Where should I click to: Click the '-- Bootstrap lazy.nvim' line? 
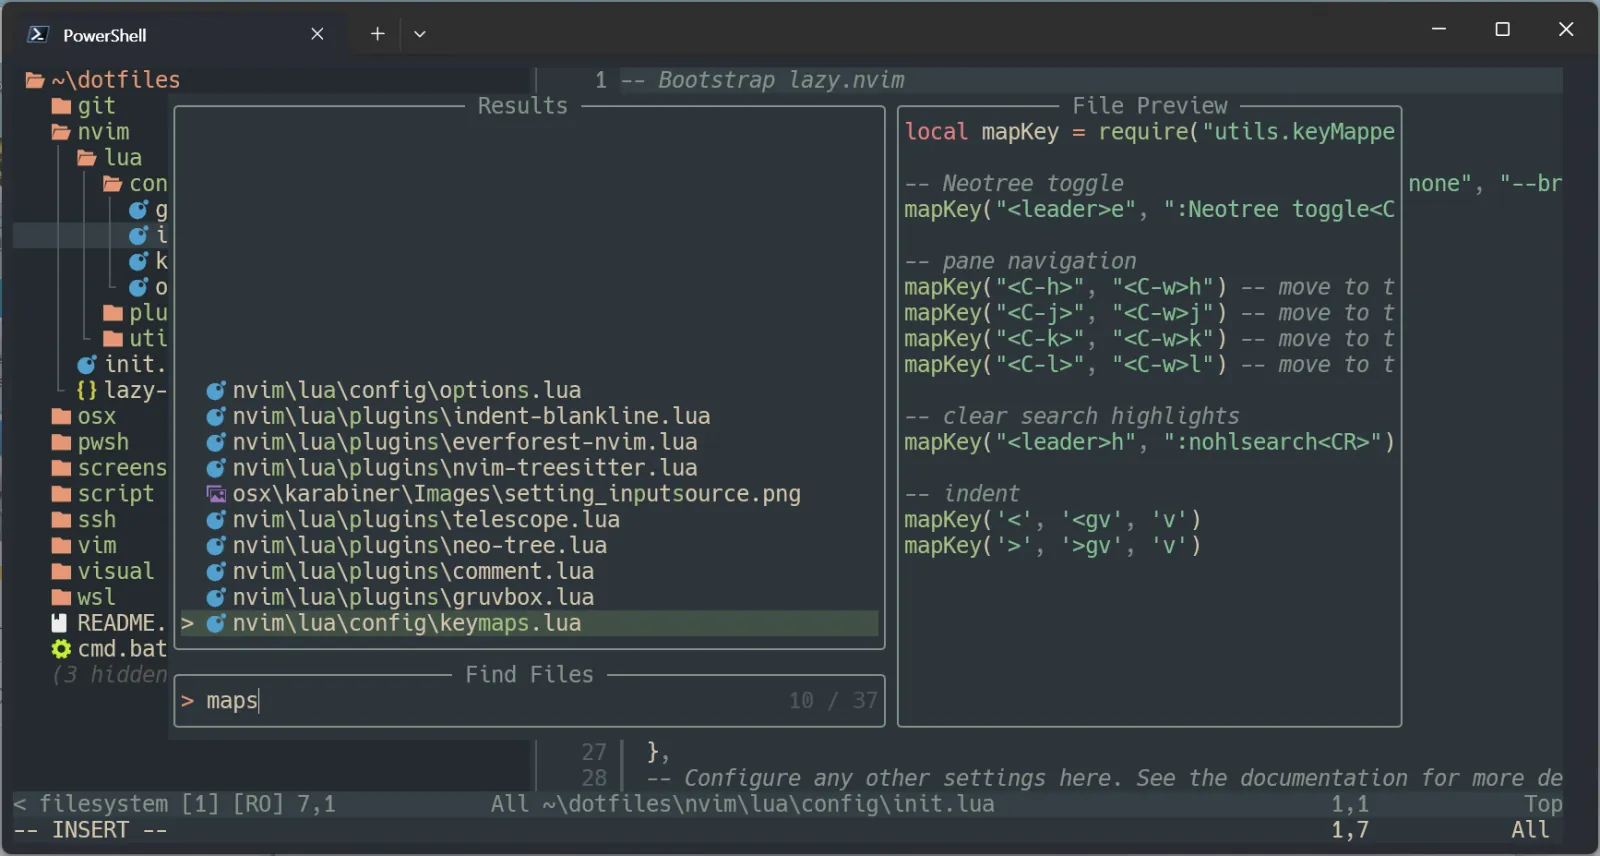[762, 80]
